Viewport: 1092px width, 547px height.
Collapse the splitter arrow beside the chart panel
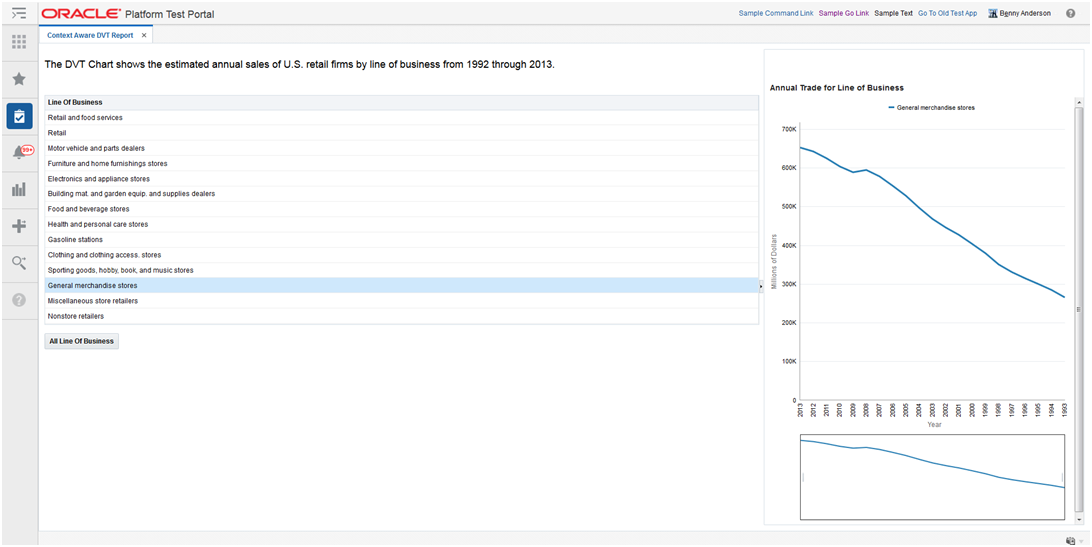point(761,286)
